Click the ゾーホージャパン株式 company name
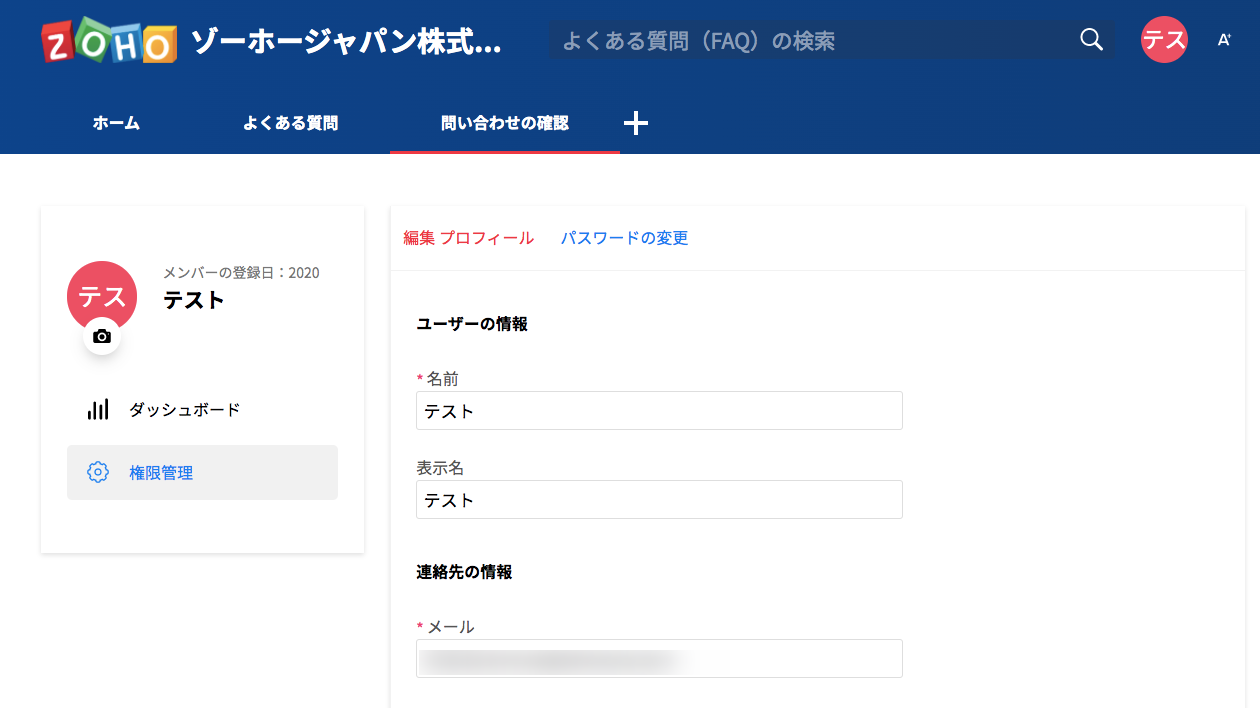Image resolution: width=1260 pixels, height=708 pixels. [346, 42]
